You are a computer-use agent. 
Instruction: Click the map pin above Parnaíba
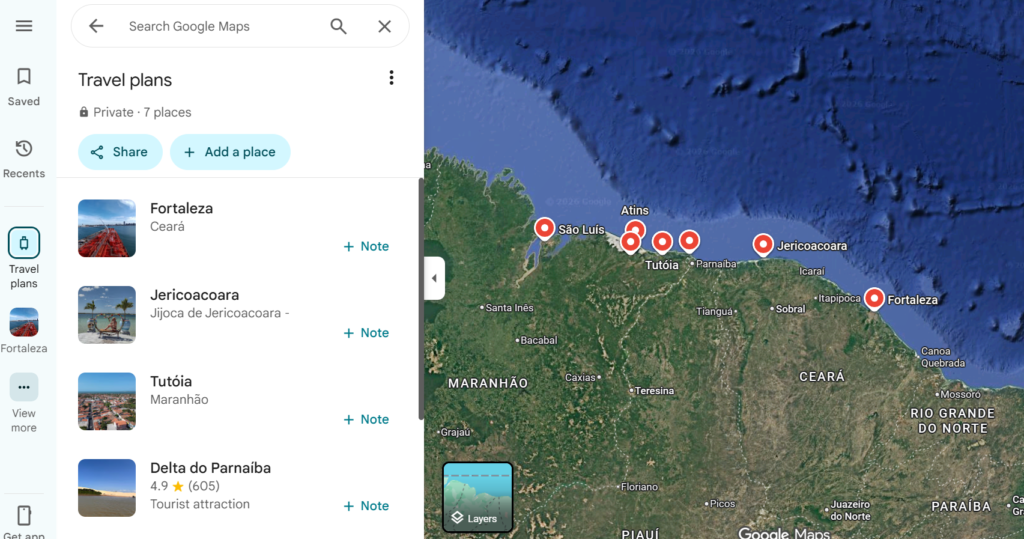[x=689, y=241]
